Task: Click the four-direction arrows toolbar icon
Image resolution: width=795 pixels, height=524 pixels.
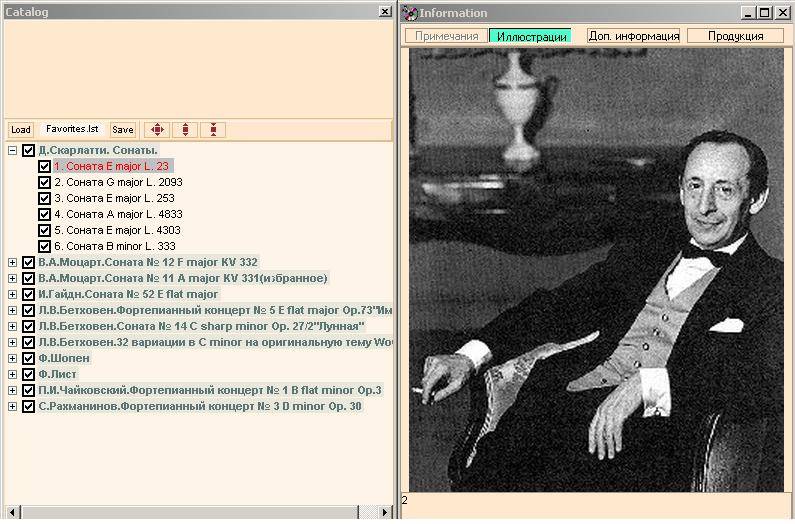Action: point(157,130)
